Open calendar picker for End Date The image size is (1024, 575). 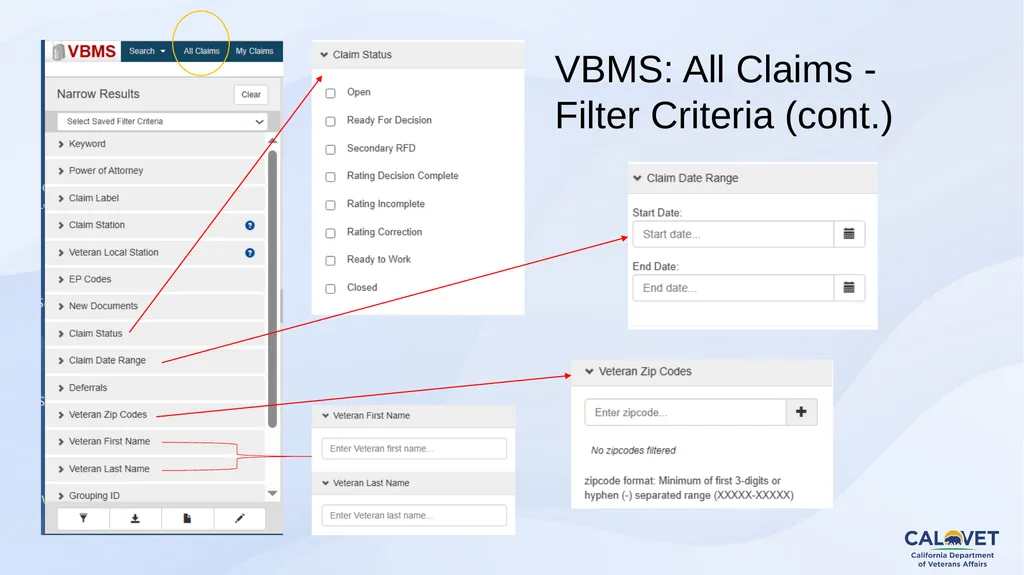click(x=849, y=288)
